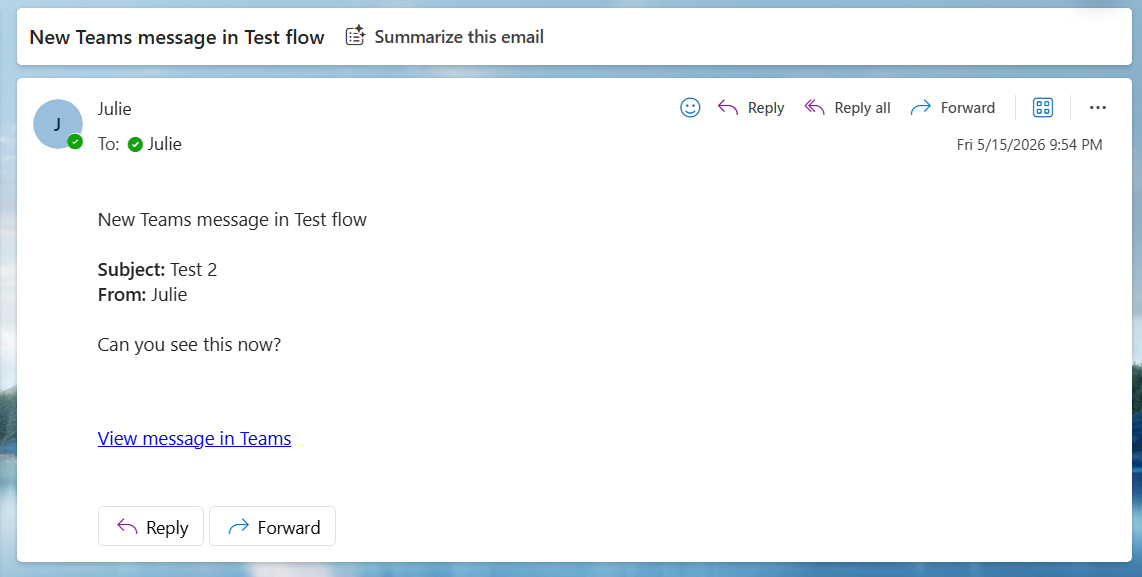Click the 'Subject: Test 2' line
1142x577 pixels.
tap(157, 270)
